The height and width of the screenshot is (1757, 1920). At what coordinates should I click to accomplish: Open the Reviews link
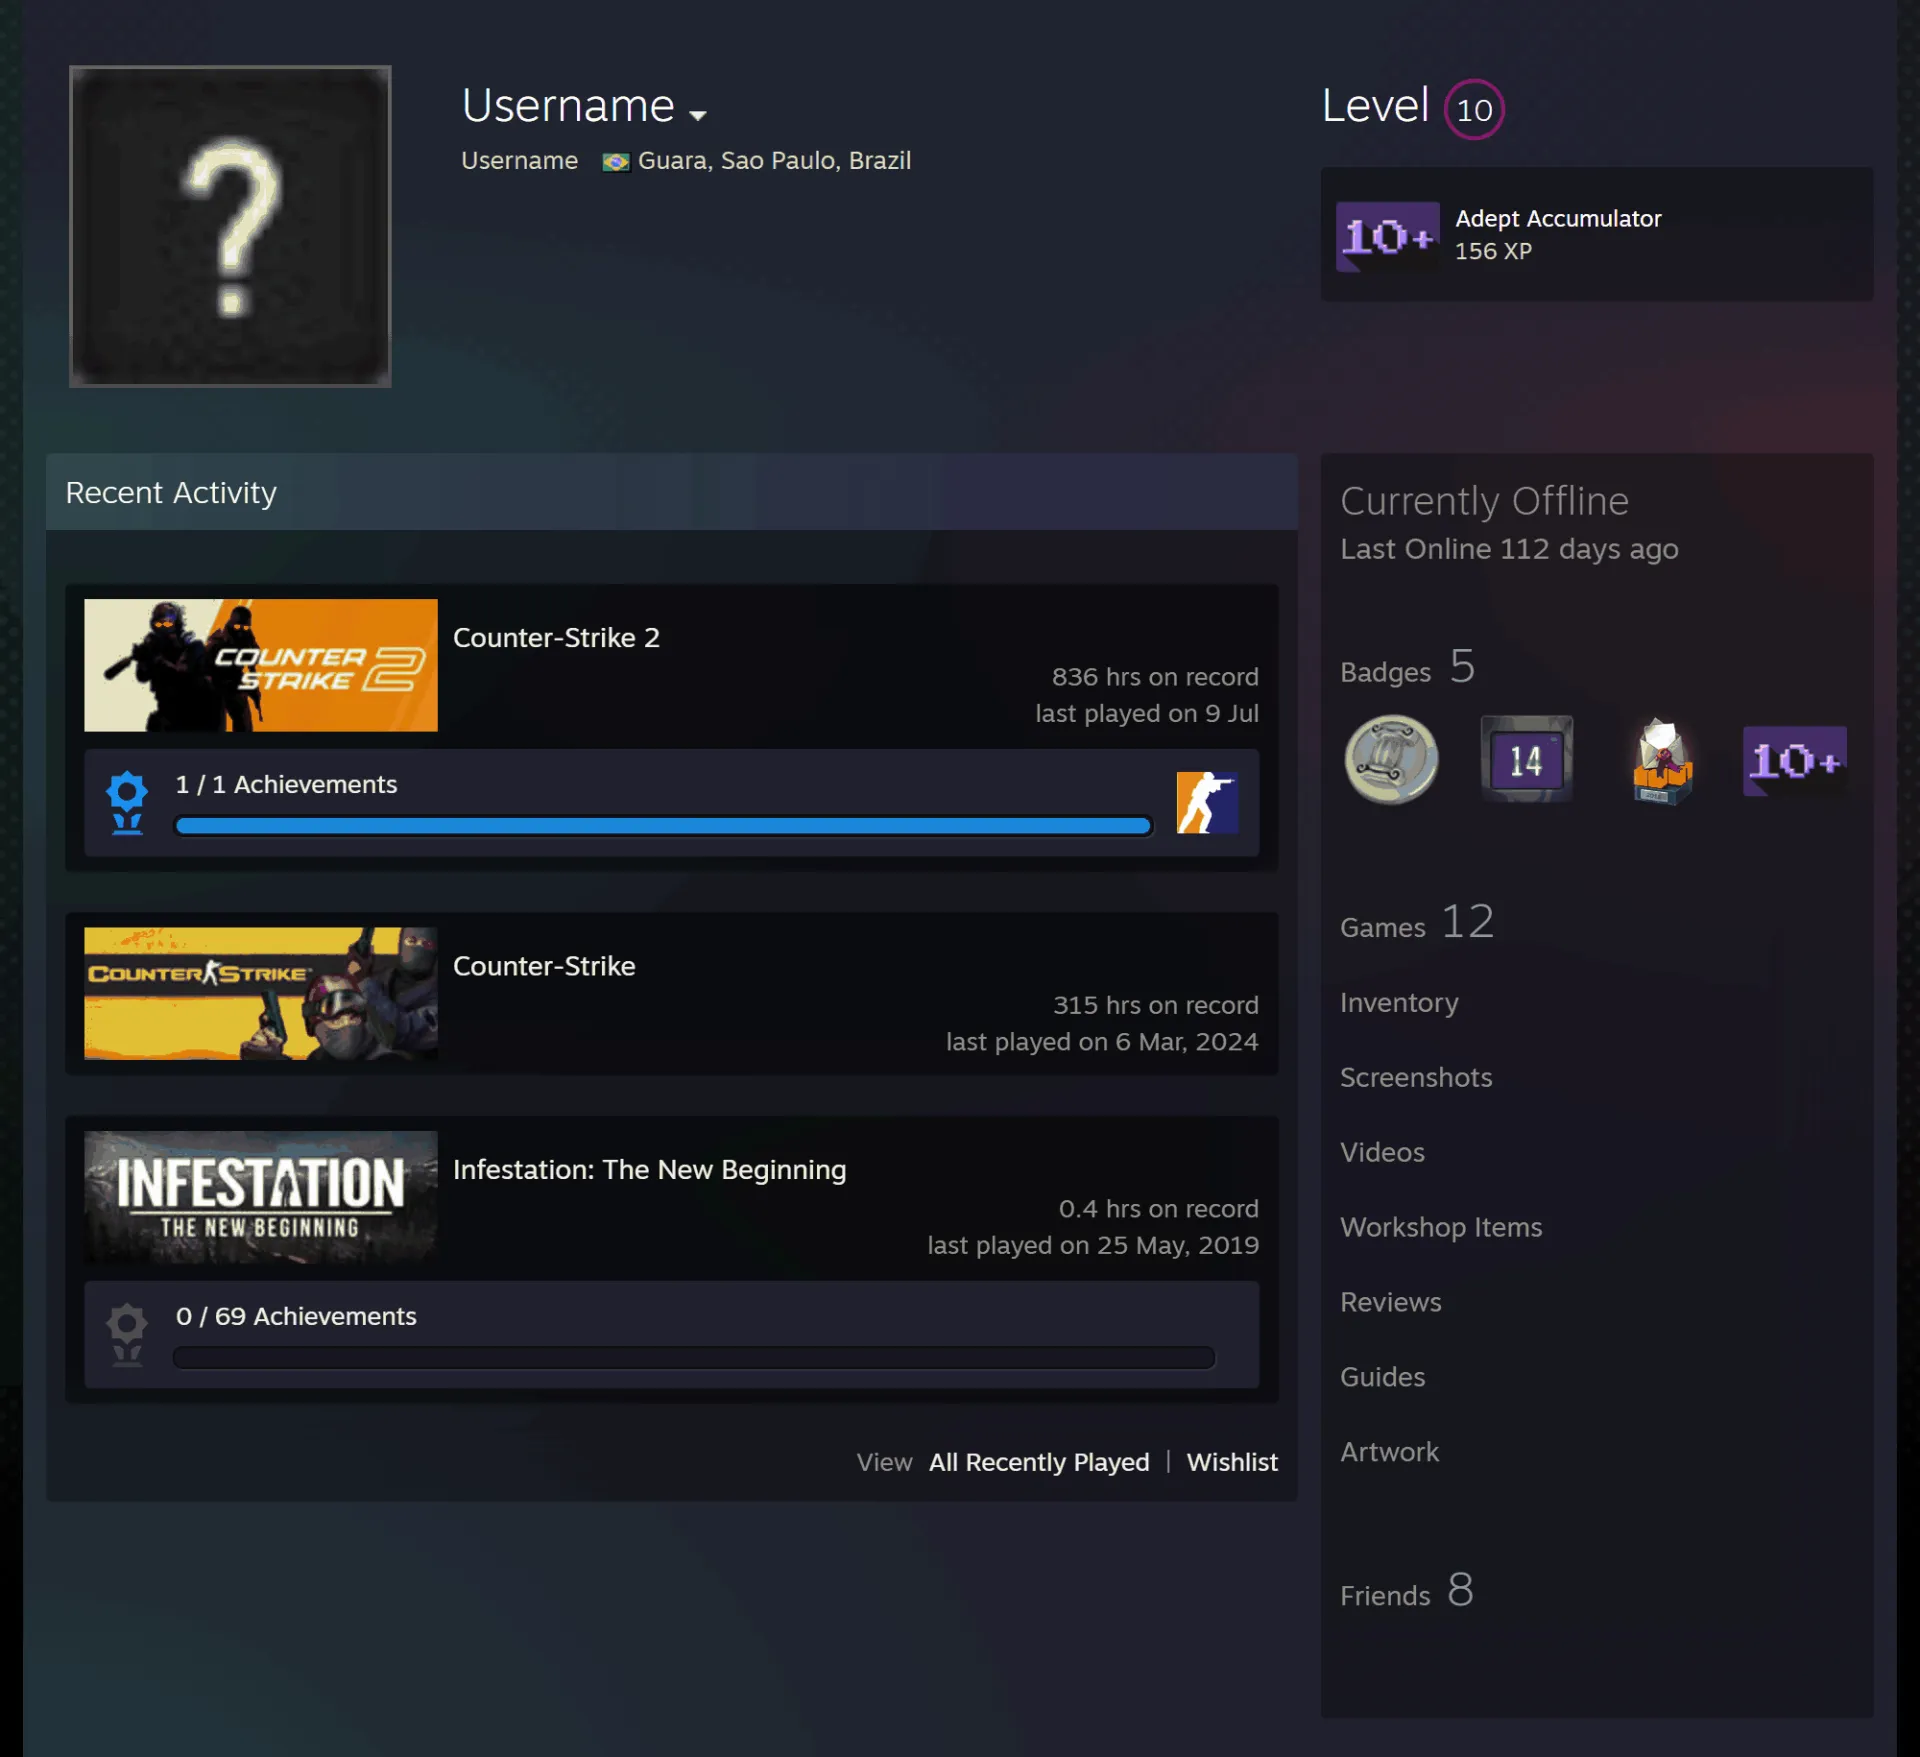pyautogui.click(x=1390, y=1302)
